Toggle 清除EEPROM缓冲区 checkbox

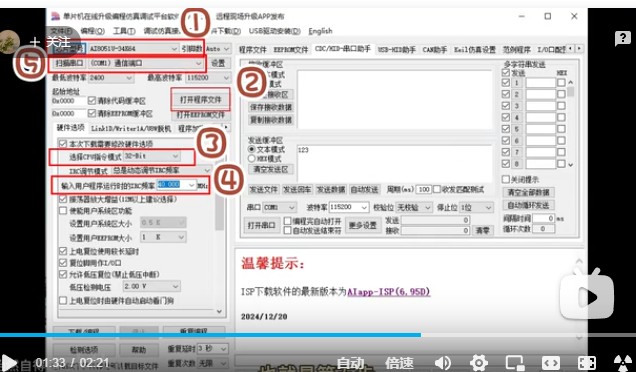(92, 113)
